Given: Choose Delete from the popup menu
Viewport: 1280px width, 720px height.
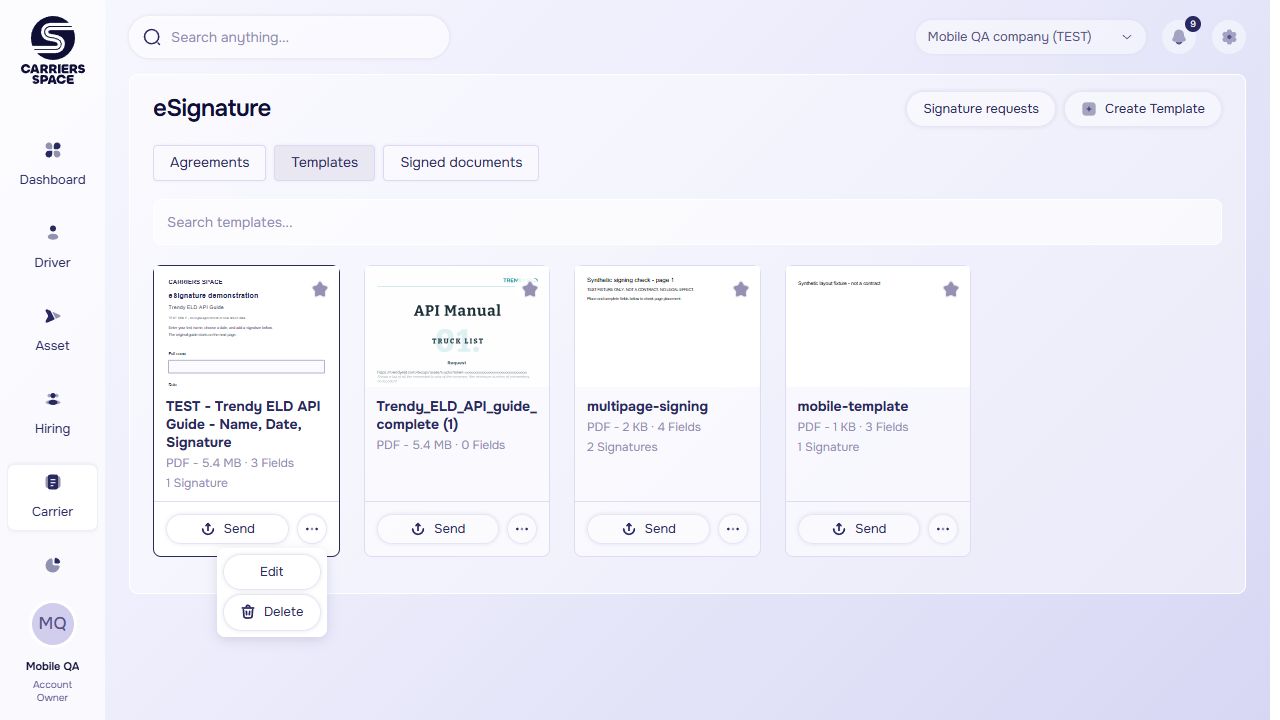Looking at the screenshot, I should [272, 612].
